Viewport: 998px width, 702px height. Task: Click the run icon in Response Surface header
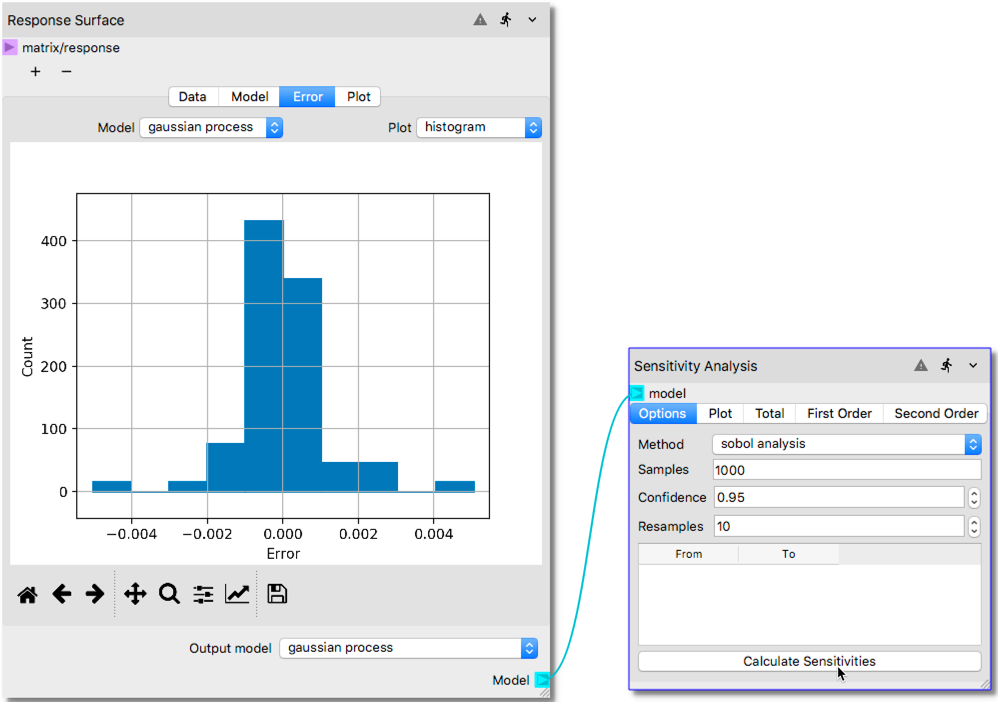coord(506,20)
